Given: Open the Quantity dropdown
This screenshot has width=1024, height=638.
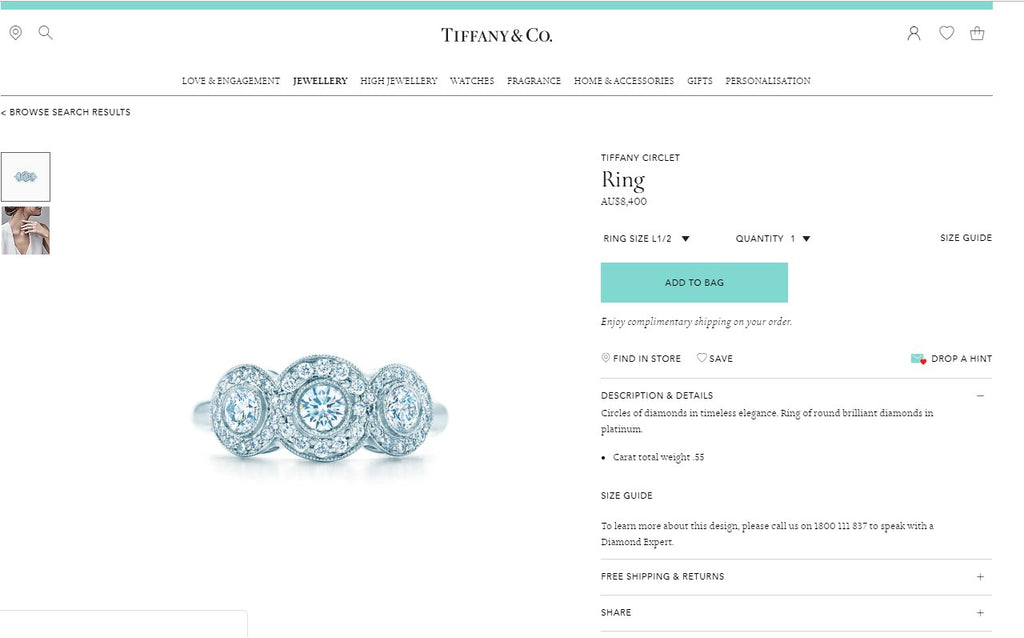Looking at the screenshot, I should coord(773,238).
